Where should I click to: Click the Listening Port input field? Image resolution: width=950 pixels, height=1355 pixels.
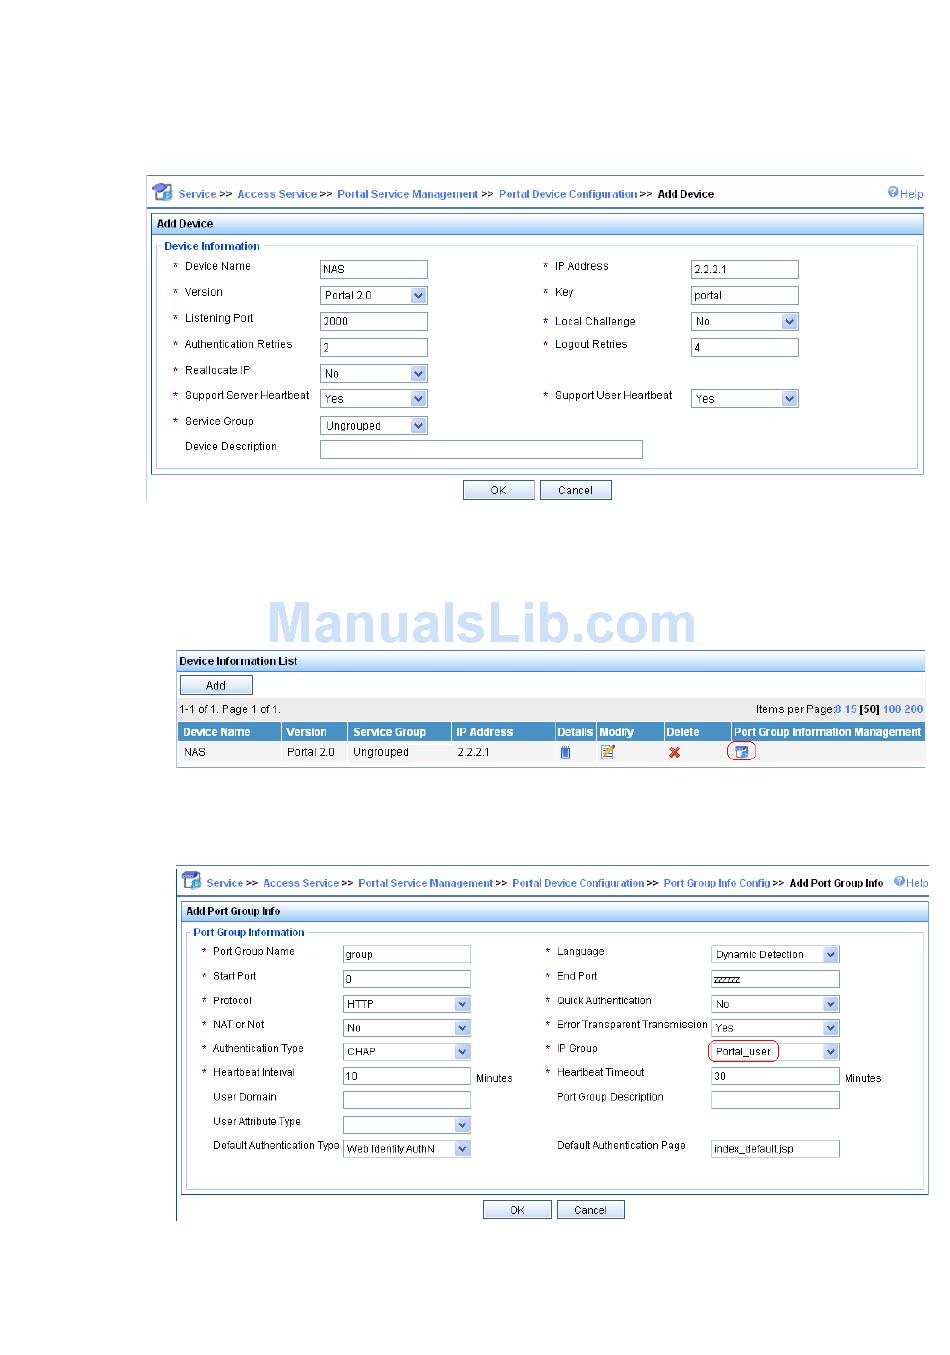coord(374,321)
